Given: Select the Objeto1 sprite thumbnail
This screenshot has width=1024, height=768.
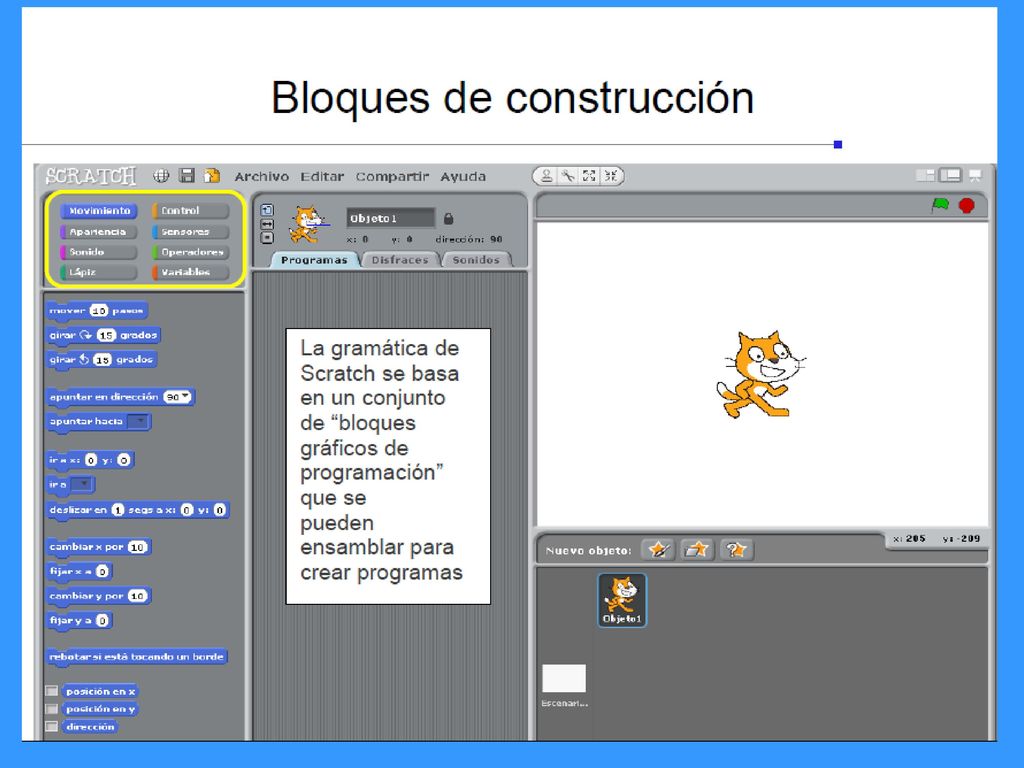Looking at the screenshot, I should coord(622,600).
